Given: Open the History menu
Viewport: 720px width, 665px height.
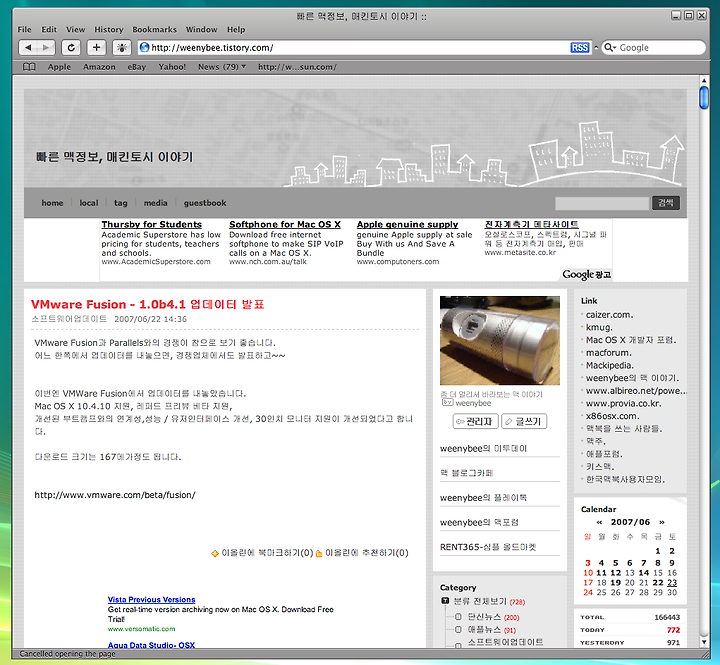Looking at the screenshot, I should pyautogui.click(x=108, y=29).
